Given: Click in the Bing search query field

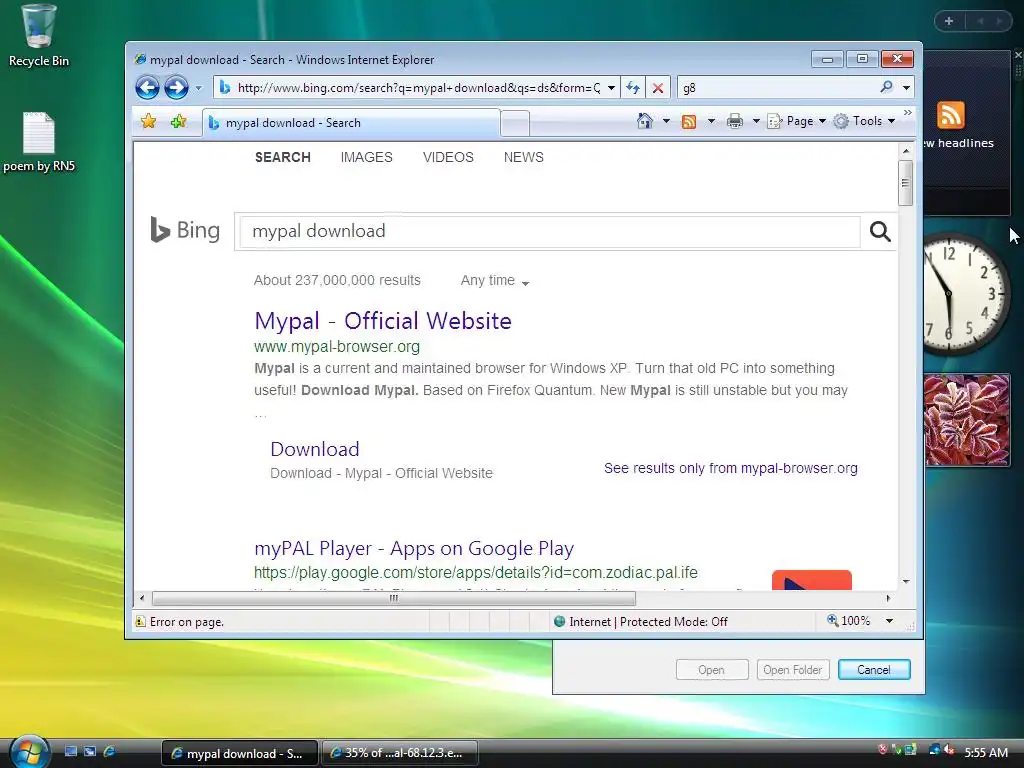Looking at the screenshot, I should 550,231.
